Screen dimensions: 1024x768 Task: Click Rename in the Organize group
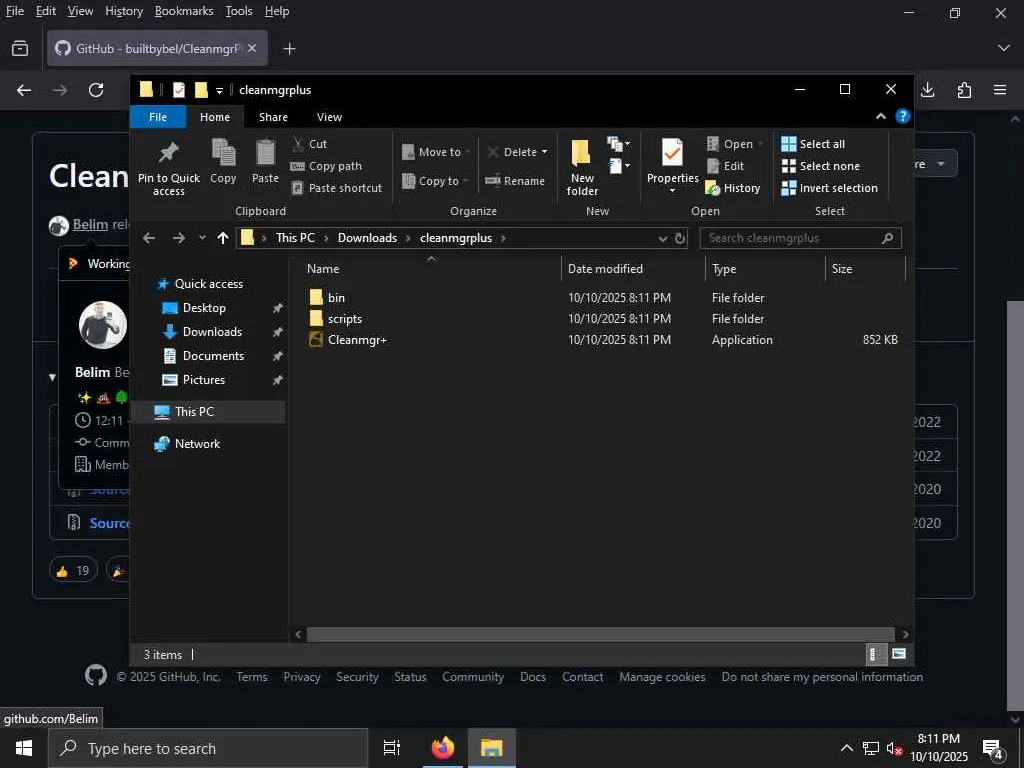tap(515, 181)
